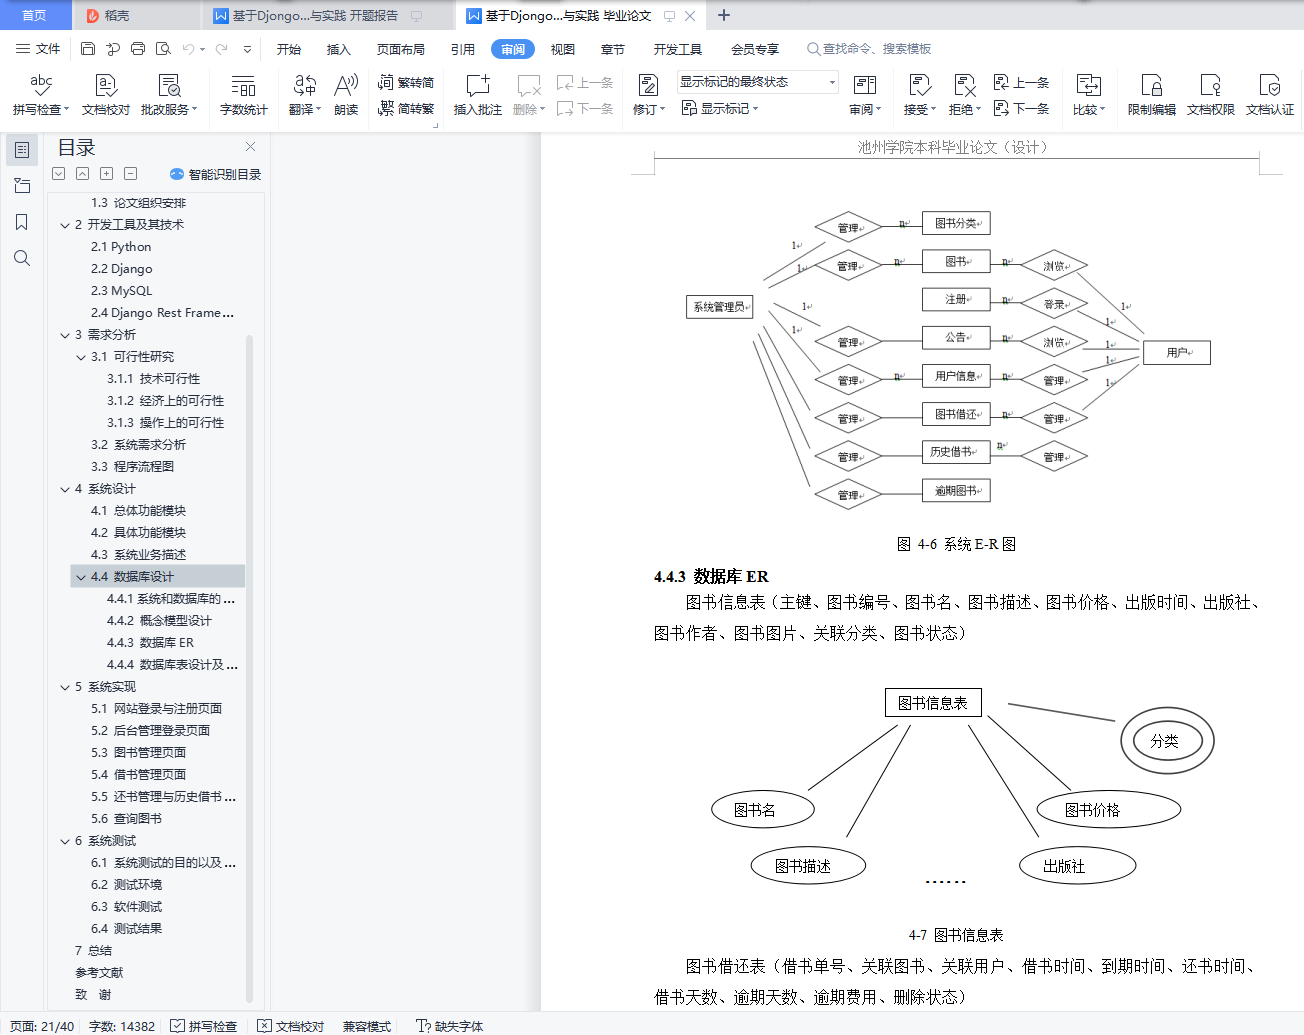The image size is (1304, 1035).
Task: Click the Save icon in quick access toolbar
Action: point(88,49)
